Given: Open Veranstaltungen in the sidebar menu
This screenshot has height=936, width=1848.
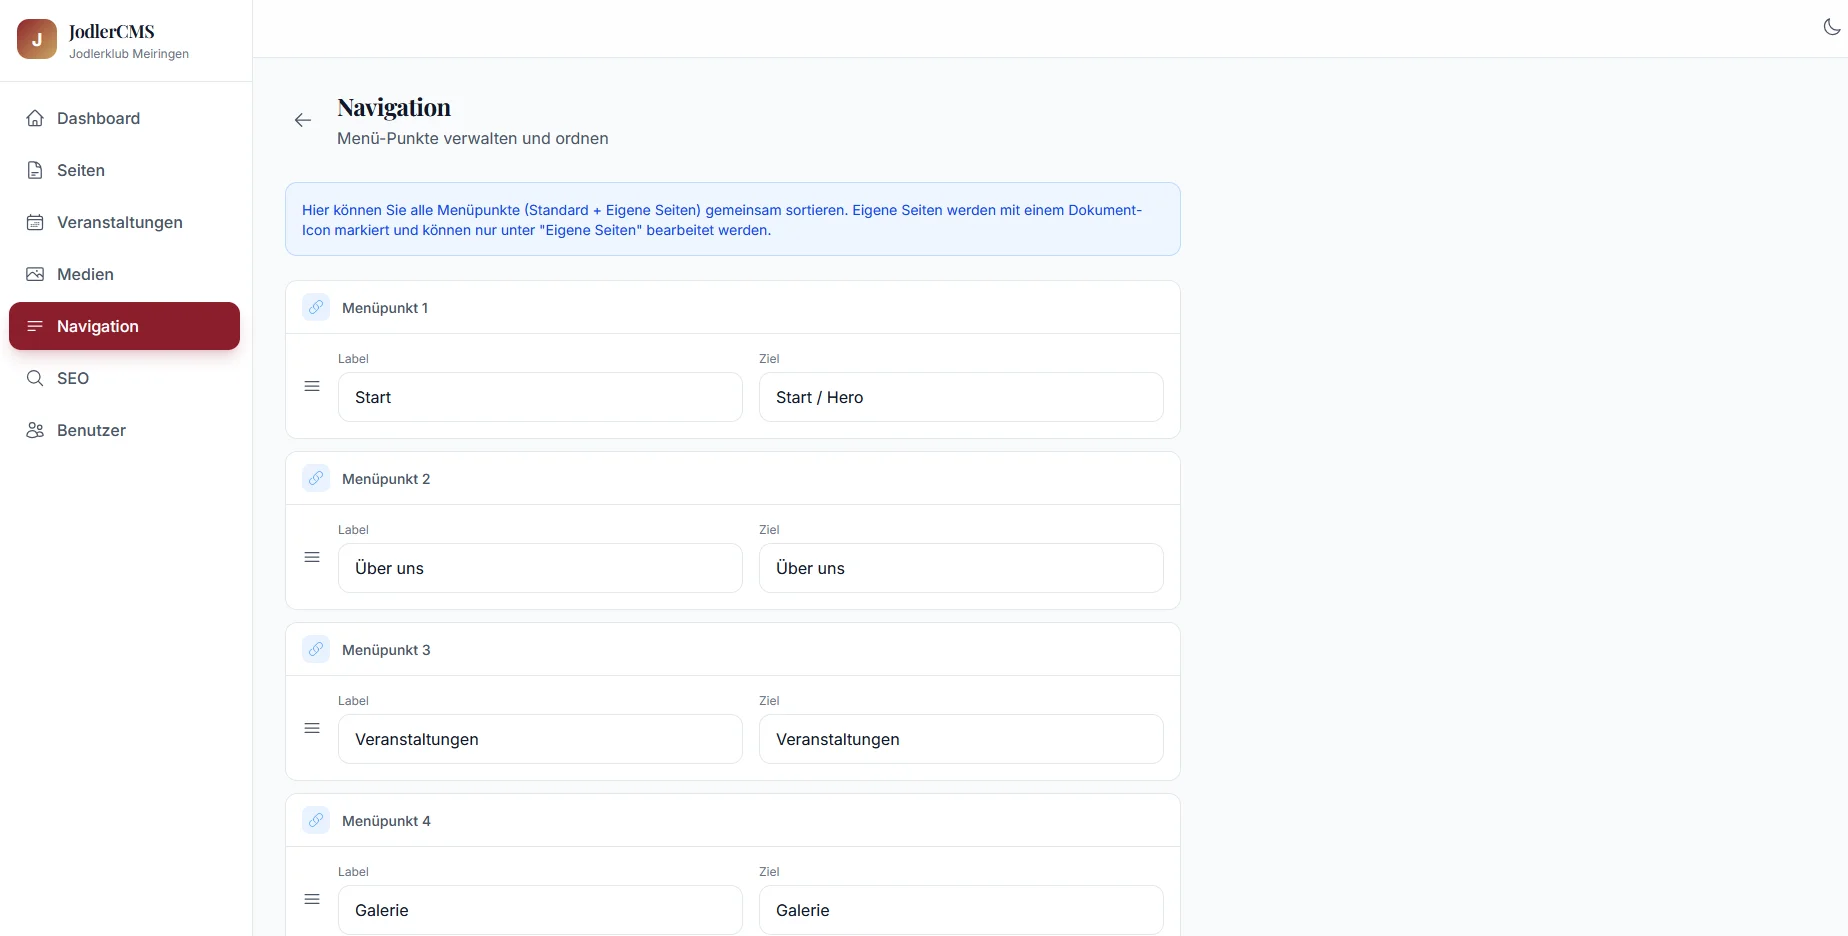Looking at the screenshot, I should (x=119, y=222).
